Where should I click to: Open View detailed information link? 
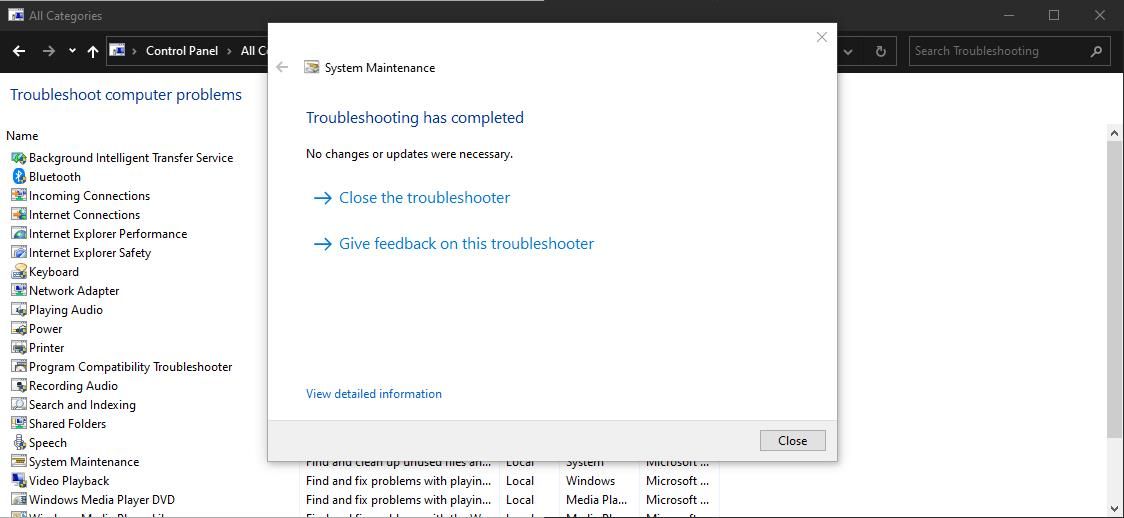[x=373, y=394]
